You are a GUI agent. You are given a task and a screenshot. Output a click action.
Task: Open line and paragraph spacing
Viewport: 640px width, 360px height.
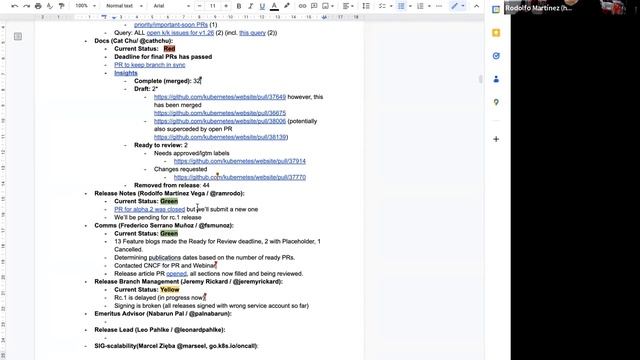366,6
